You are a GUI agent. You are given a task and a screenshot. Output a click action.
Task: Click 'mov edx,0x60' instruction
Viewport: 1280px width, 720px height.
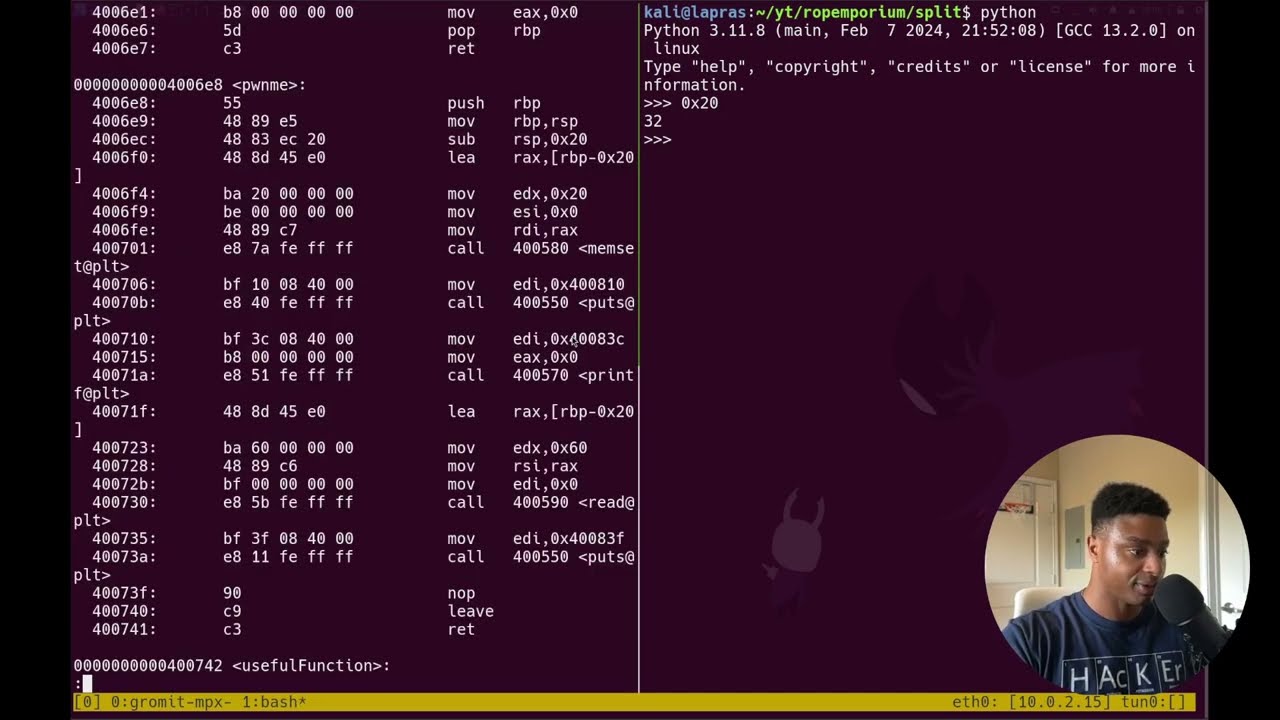click(517, 448)
